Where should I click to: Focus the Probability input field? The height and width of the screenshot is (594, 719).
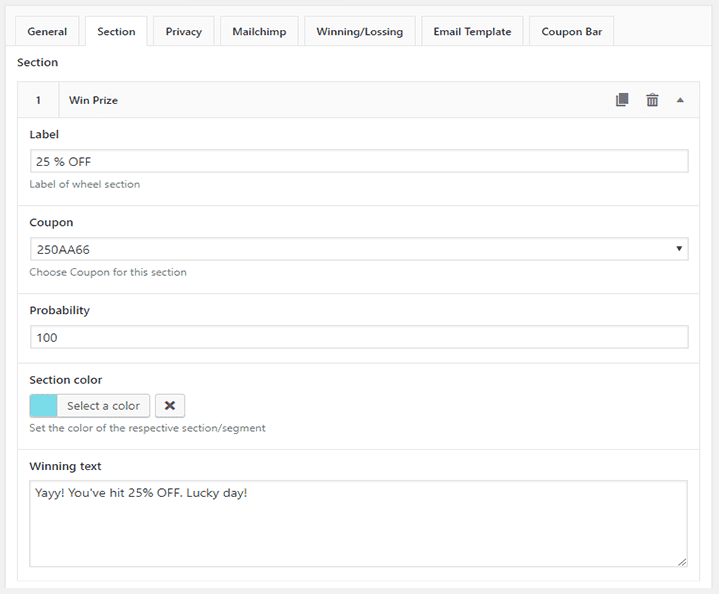tap(358, 337)
